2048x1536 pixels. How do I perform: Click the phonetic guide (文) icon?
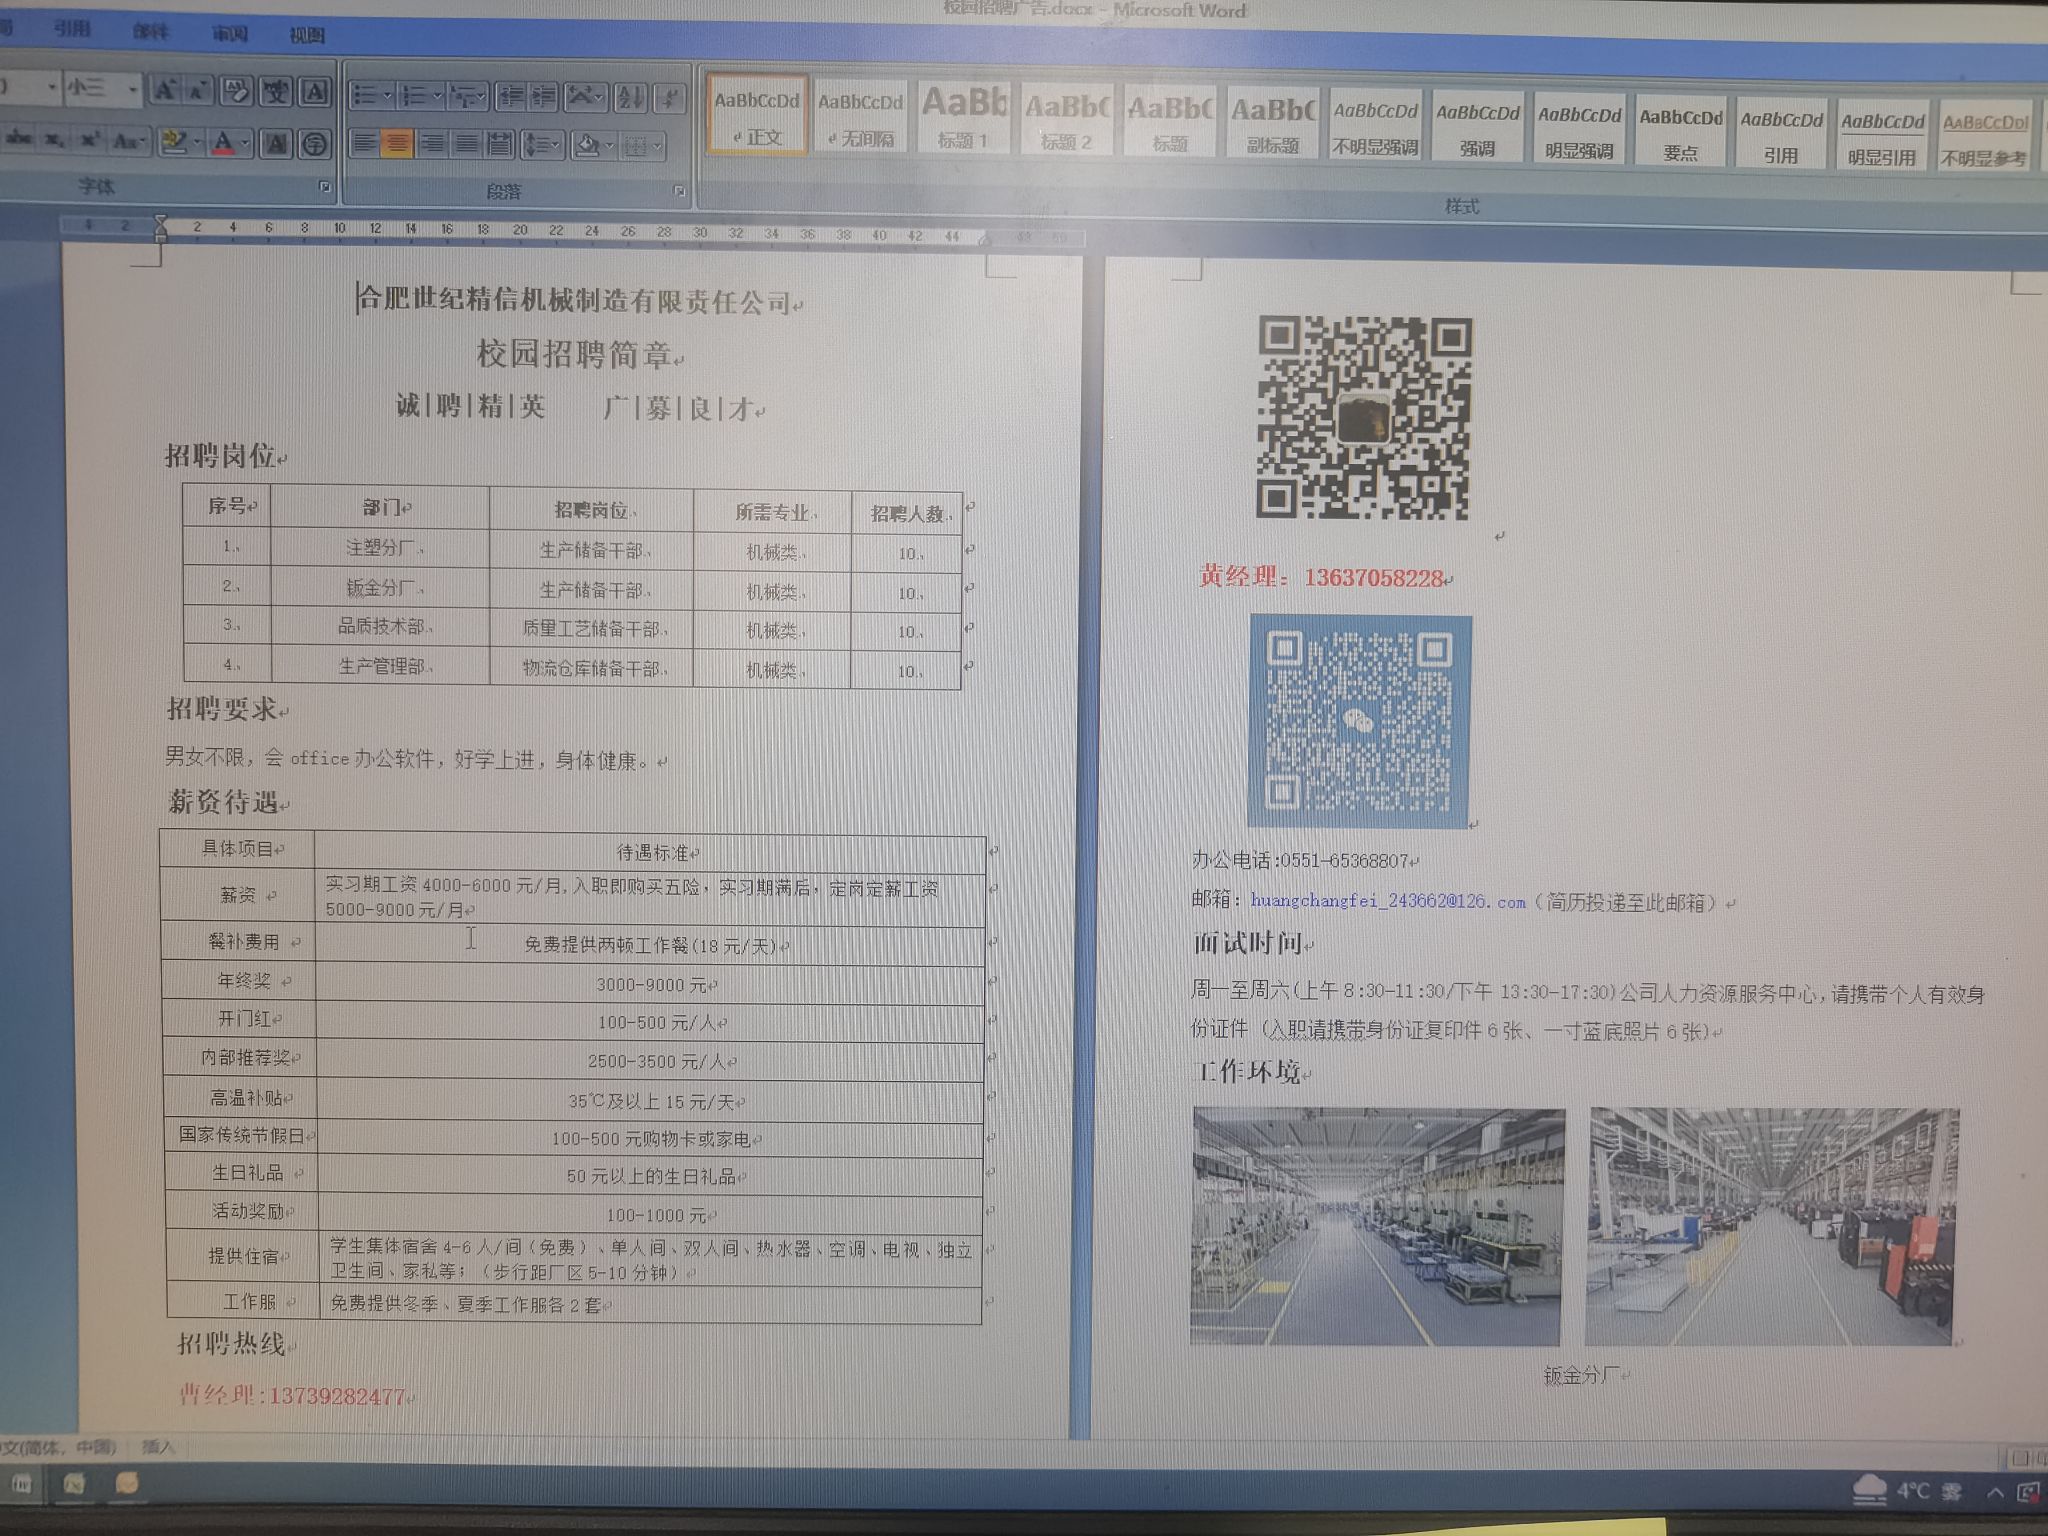tap(275, 93)
